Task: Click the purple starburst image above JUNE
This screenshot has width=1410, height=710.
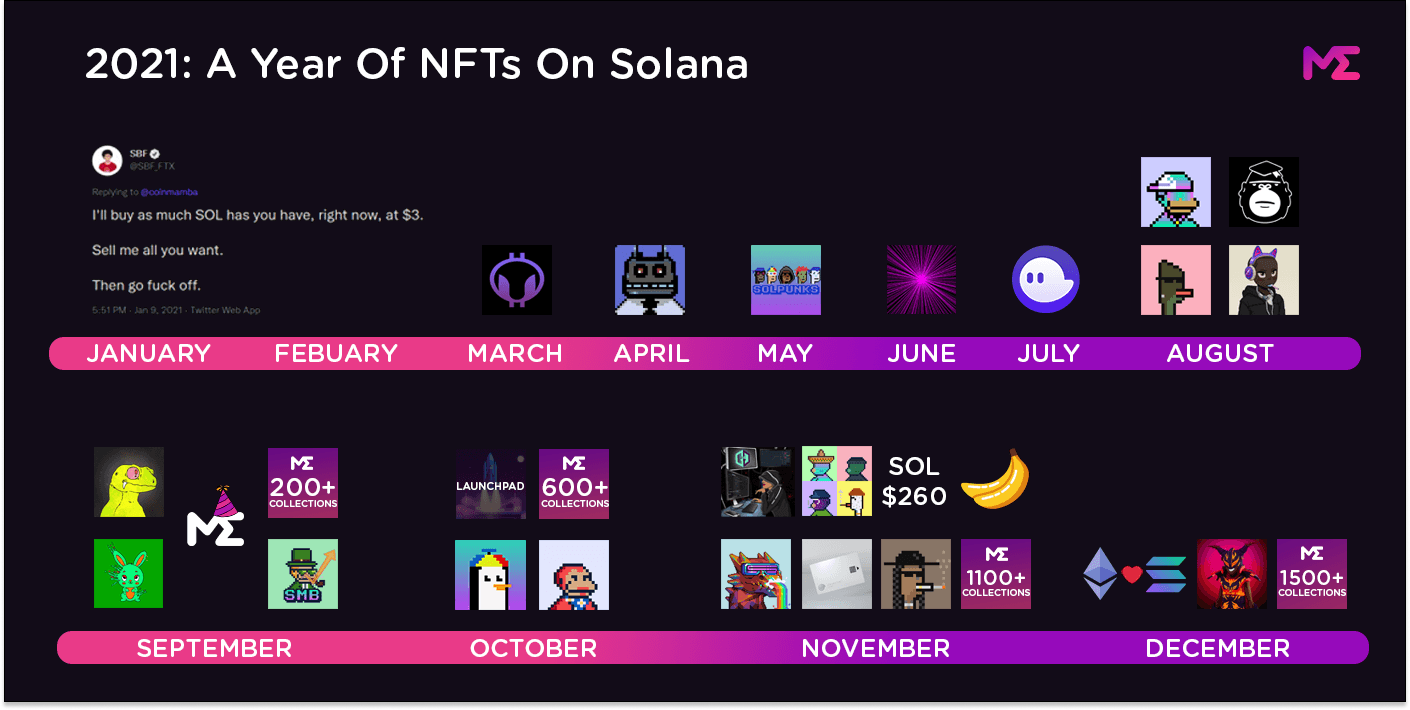Action: pos(921,280)
